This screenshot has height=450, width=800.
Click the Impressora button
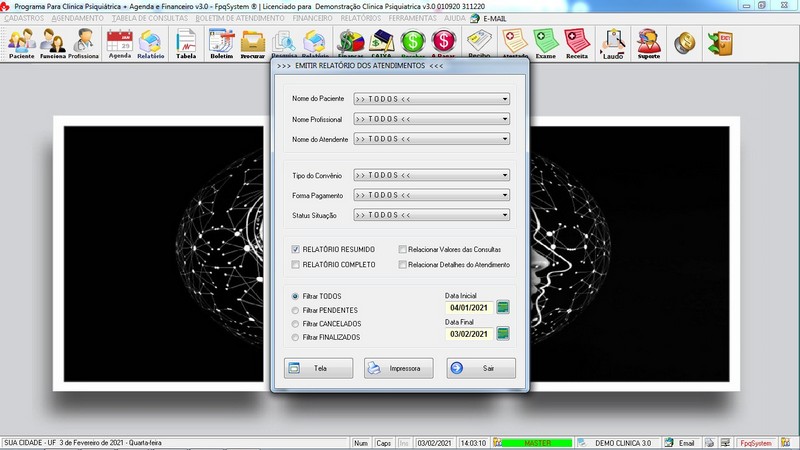[398, 368]
